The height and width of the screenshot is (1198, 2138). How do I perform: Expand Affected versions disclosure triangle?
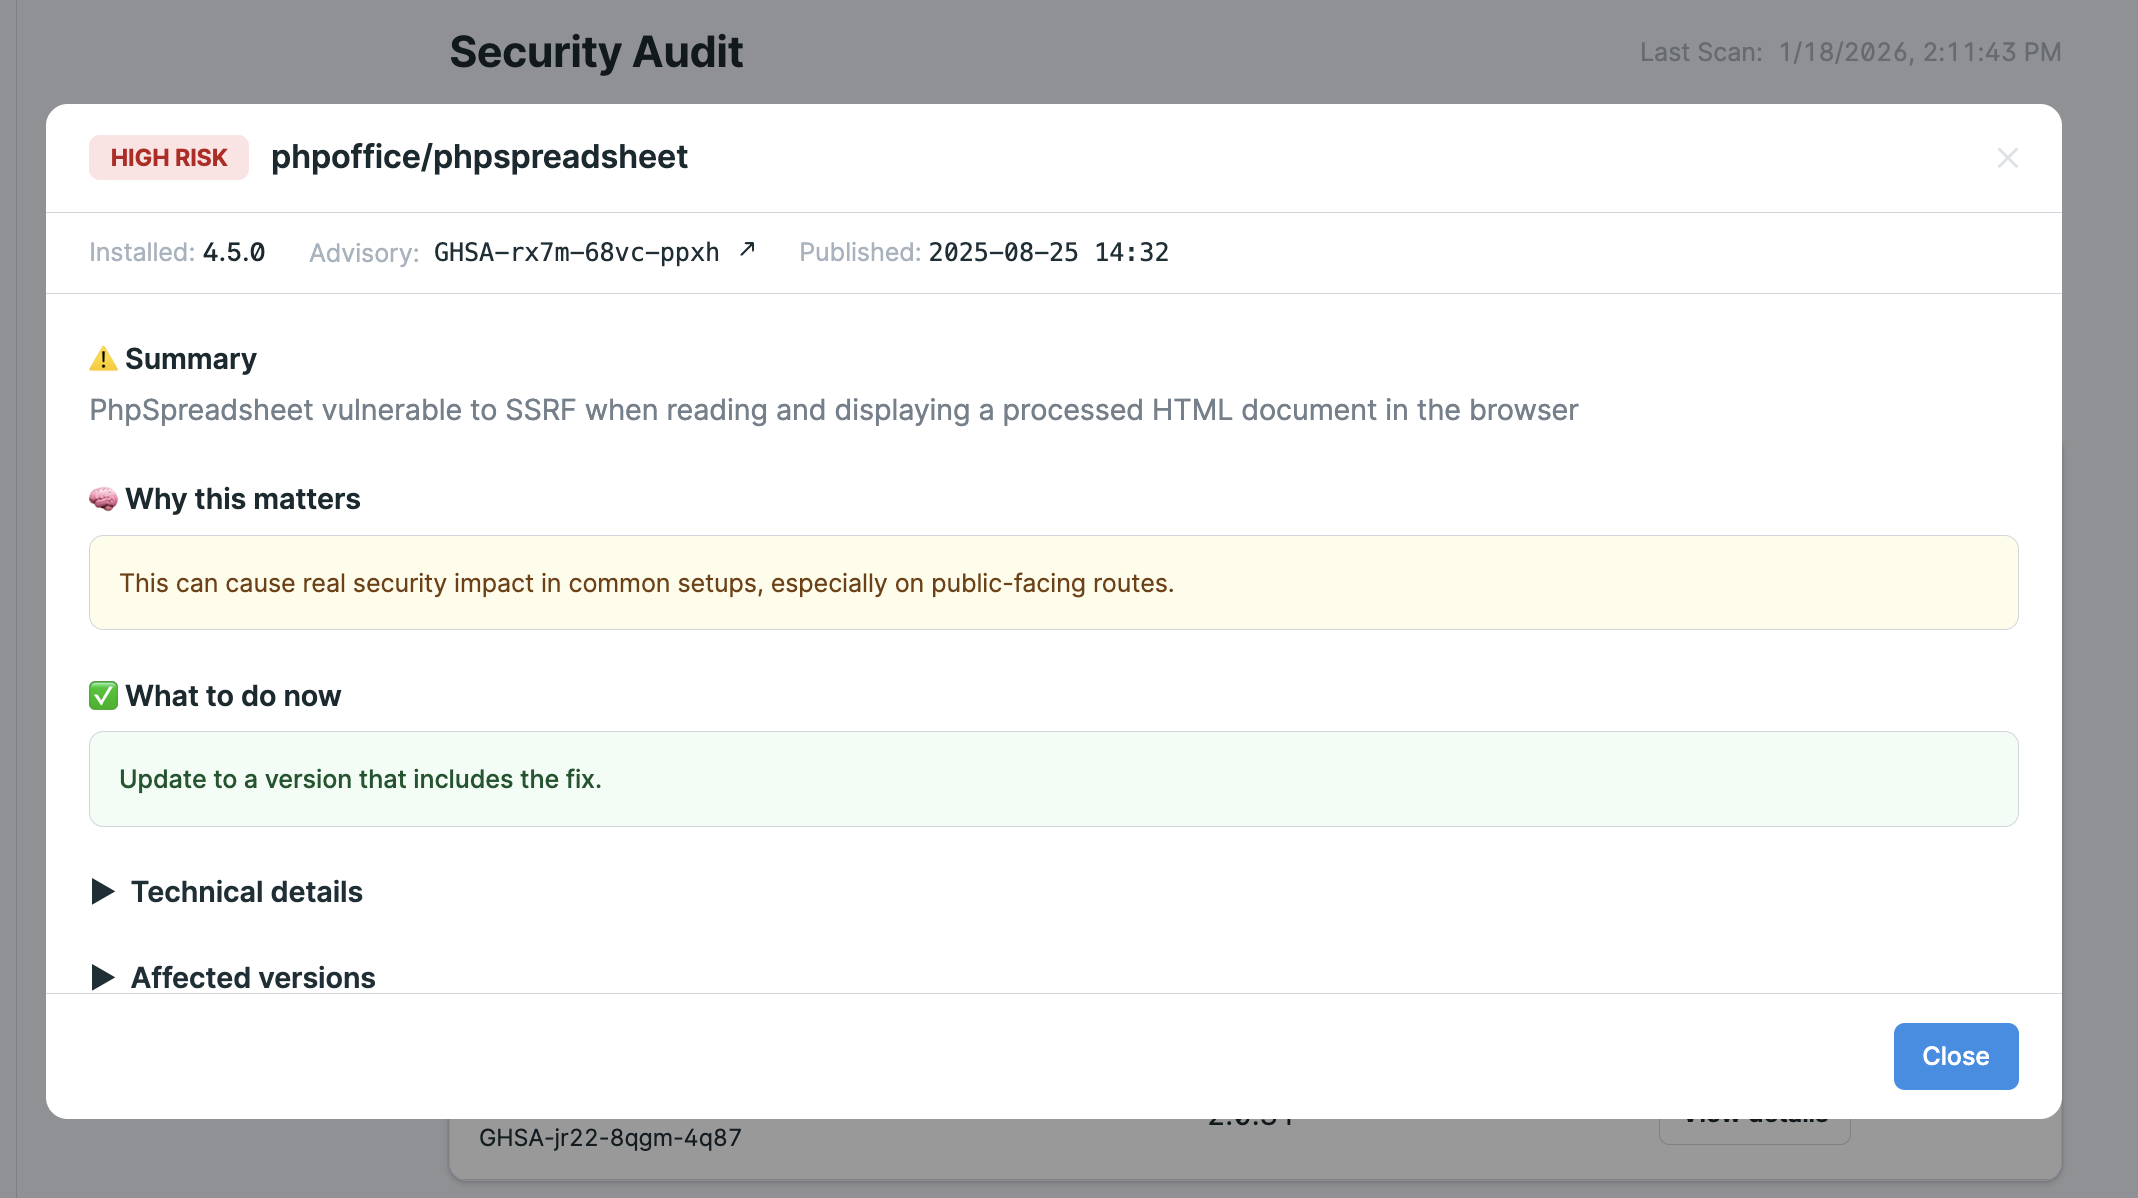pyautogui.click(x=103, y=978)
